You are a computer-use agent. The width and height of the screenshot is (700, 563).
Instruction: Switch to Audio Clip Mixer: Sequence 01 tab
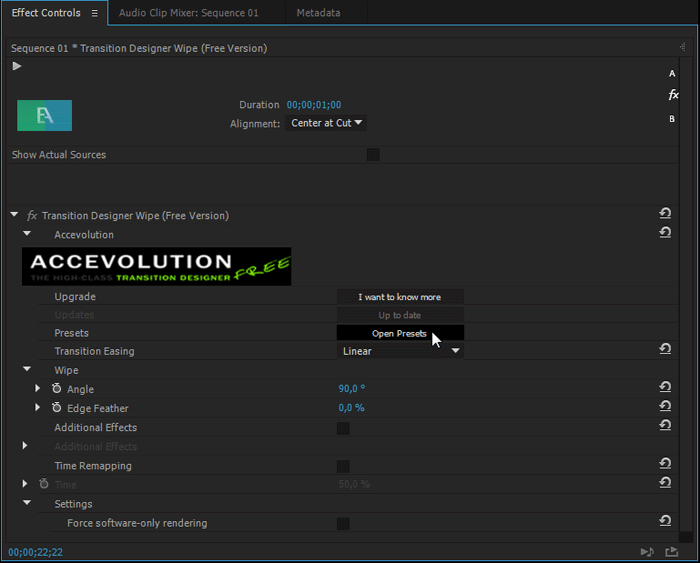188,13
